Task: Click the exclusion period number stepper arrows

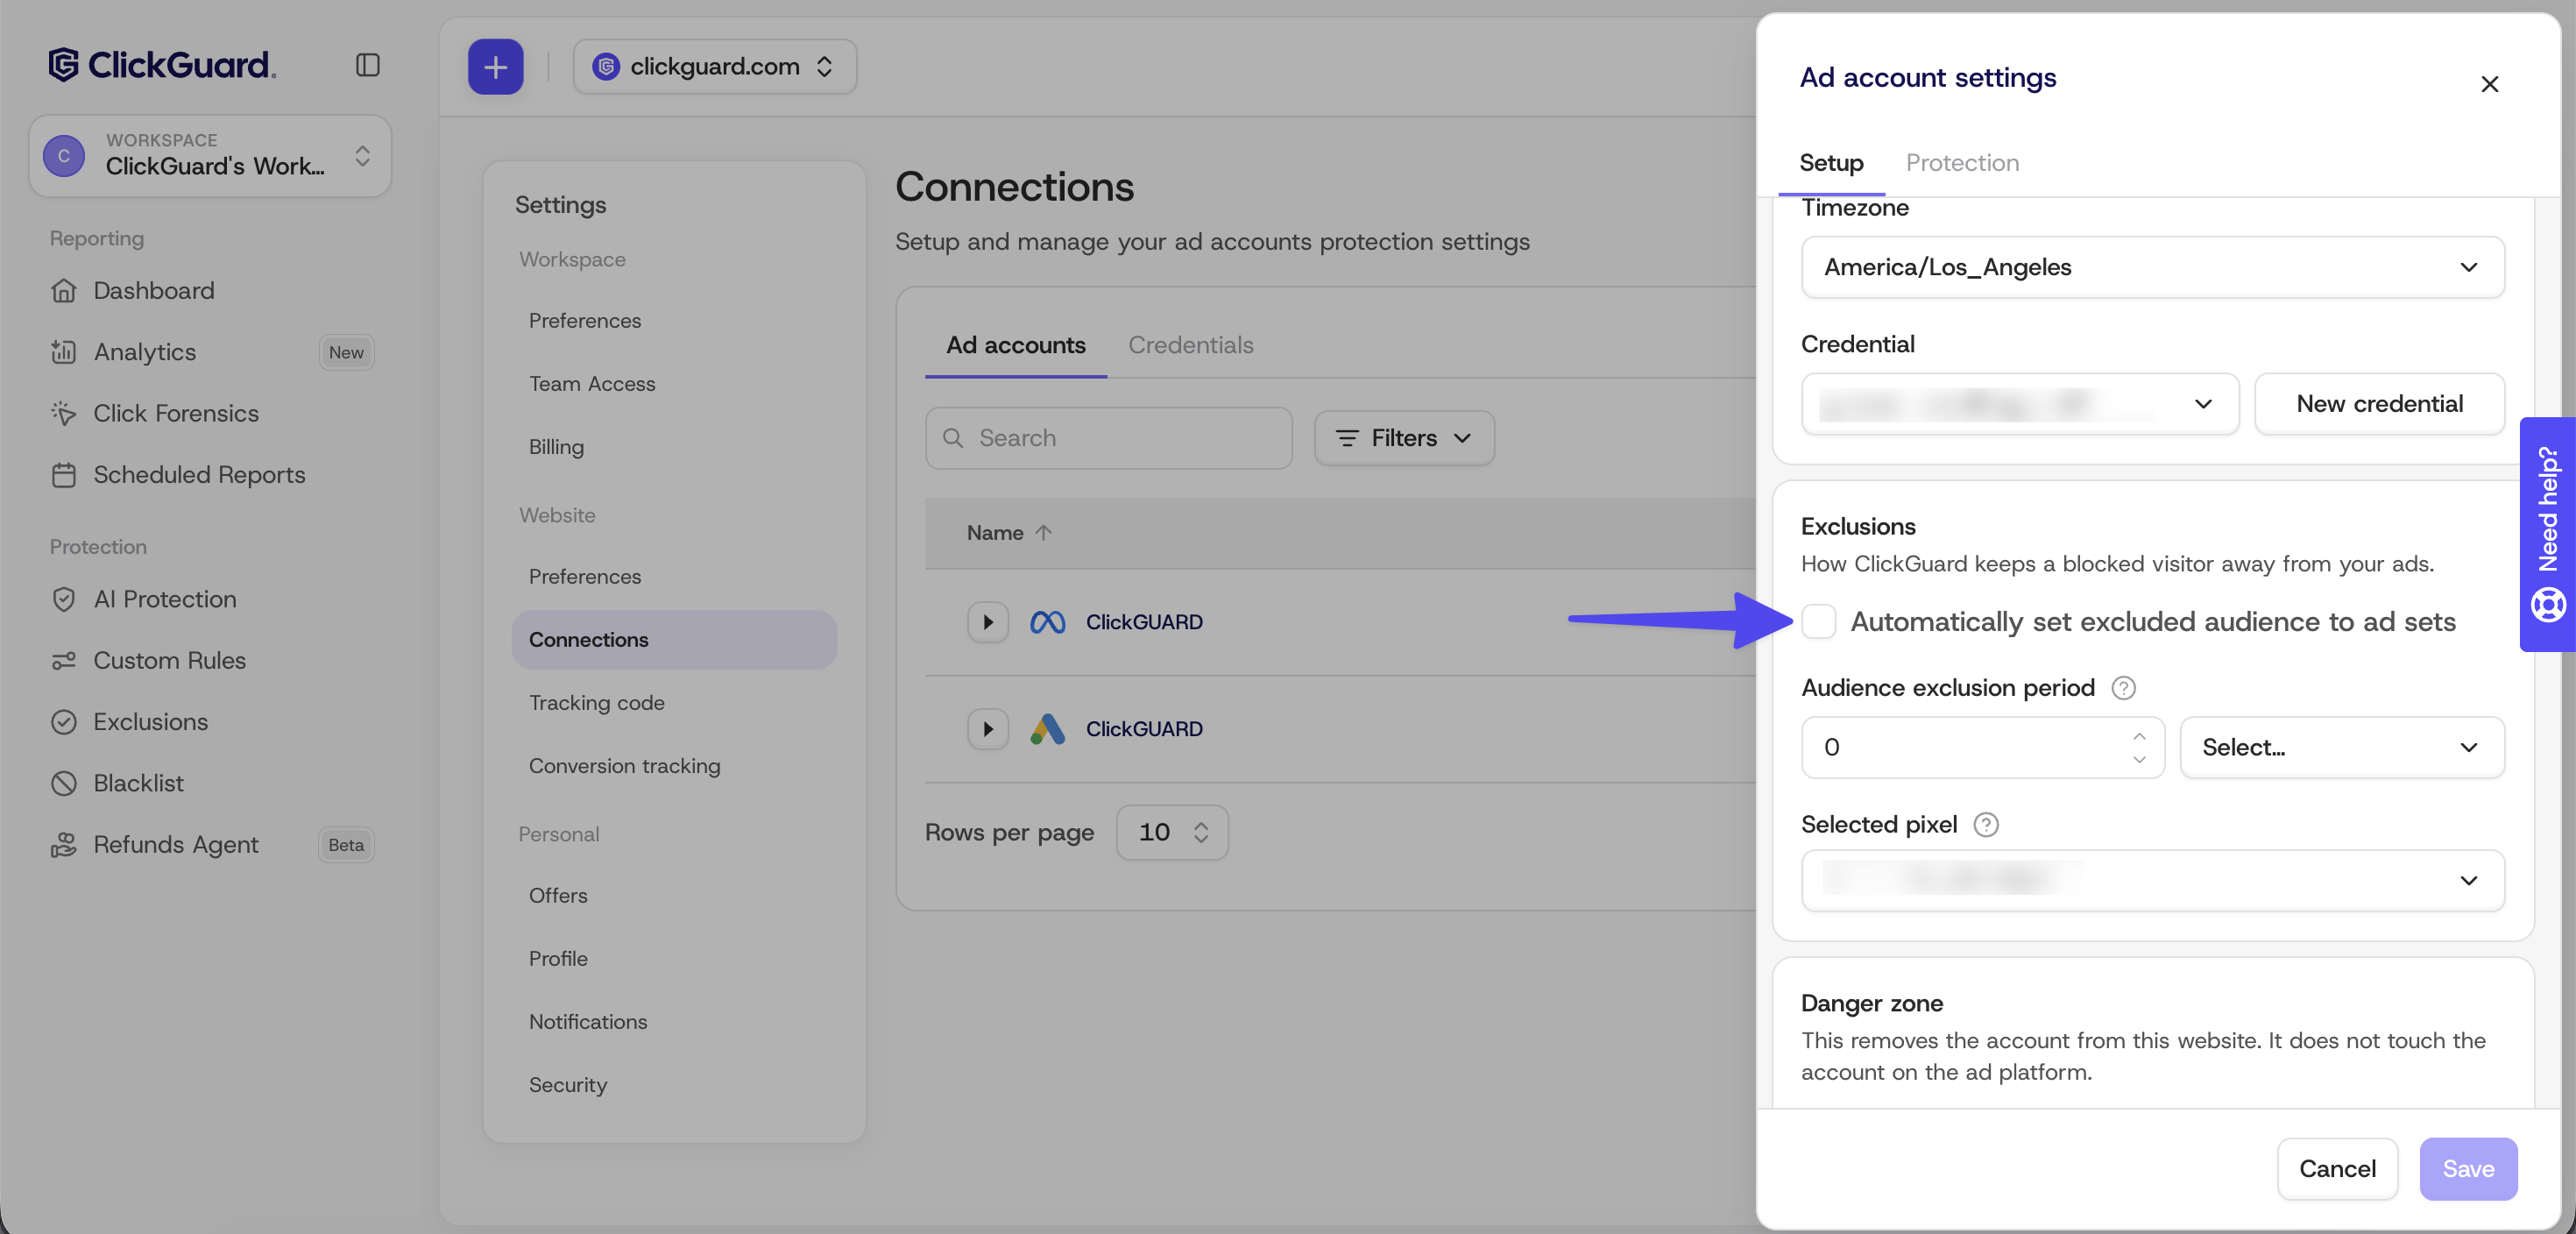Action: [x=2139, y=747]
